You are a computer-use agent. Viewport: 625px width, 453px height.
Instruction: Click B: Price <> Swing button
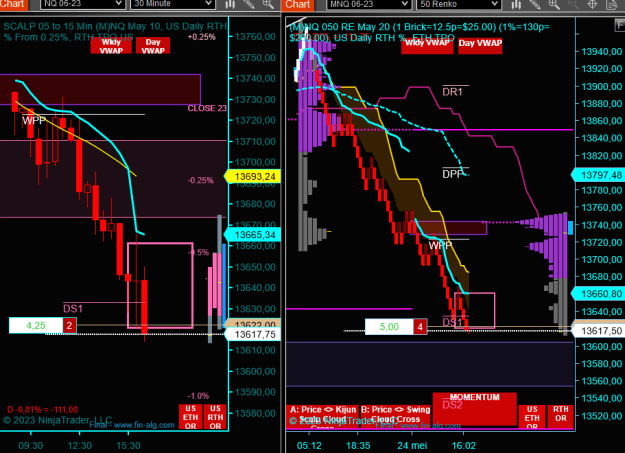pos(395,416)
